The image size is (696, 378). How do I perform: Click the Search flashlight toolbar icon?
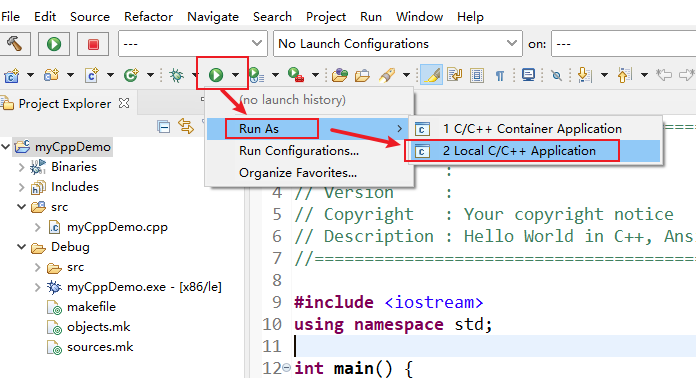point(387,75)
